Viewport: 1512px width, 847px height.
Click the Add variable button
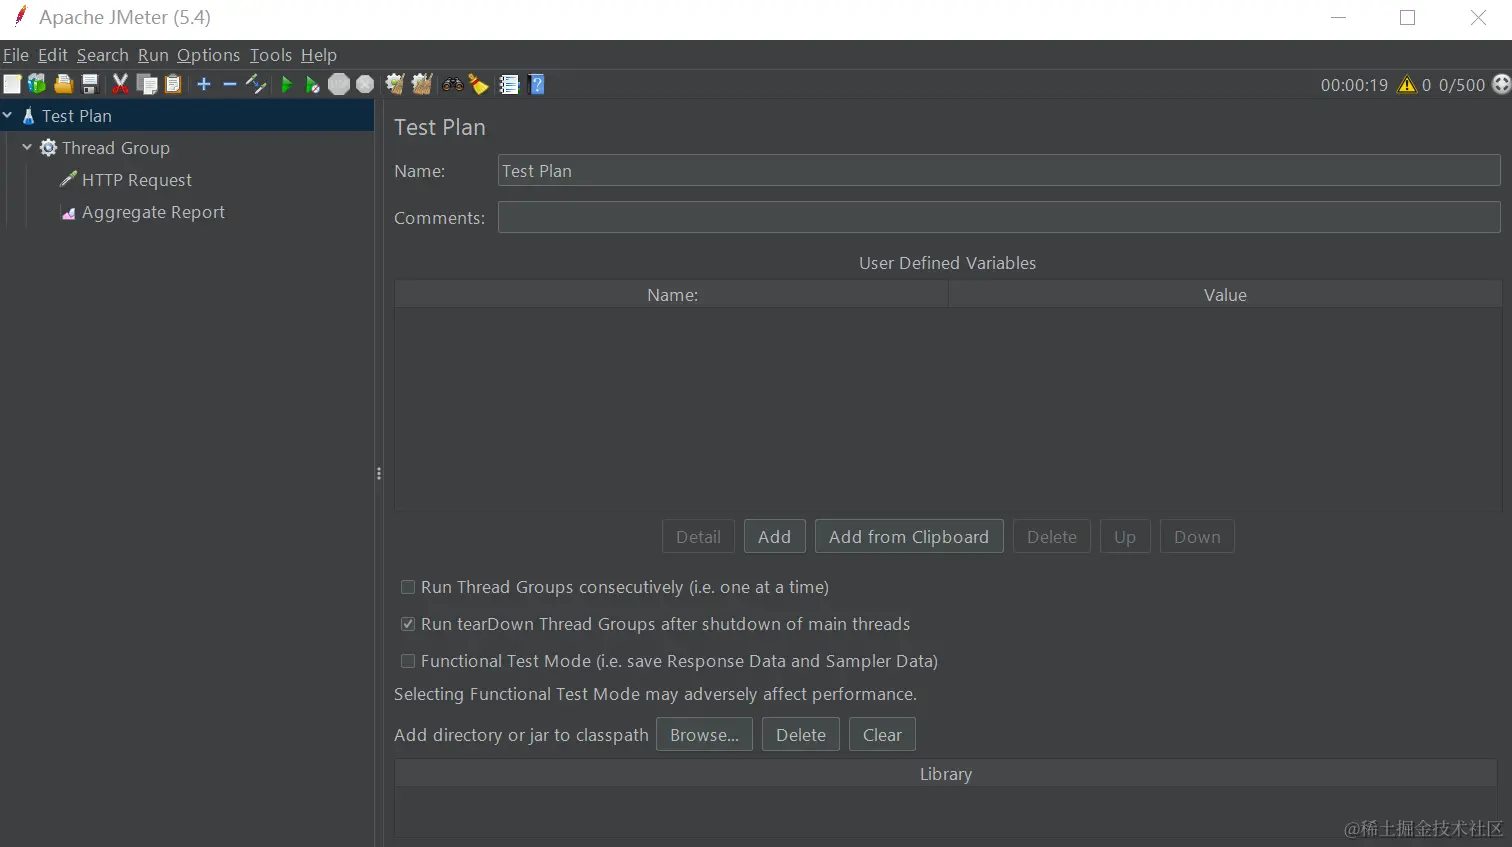774,537
